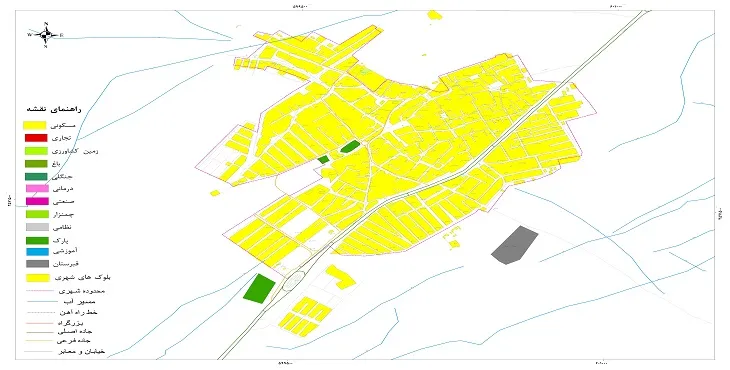
Task: Click the زمین کشاورزی legend label
Action: 75,151
